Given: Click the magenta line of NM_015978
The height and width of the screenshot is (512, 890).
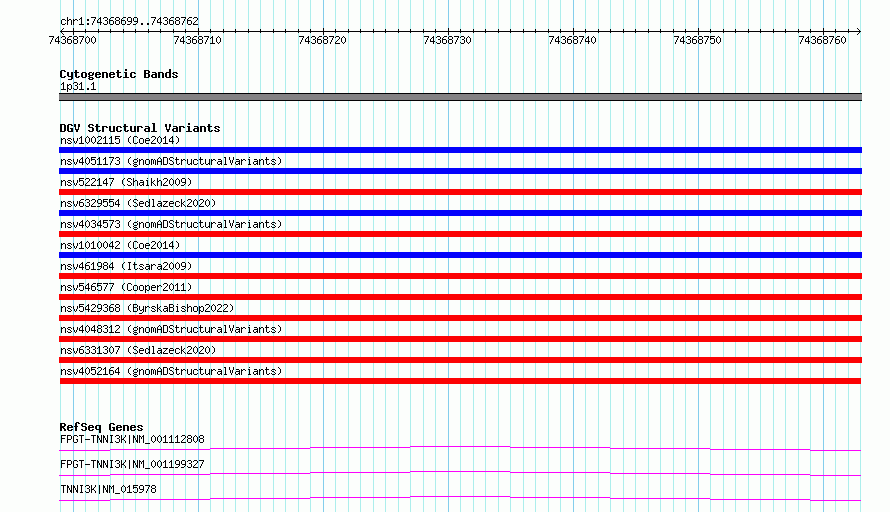Looking at the screenshot, I should pyautogui.click(x=460, y=498).
